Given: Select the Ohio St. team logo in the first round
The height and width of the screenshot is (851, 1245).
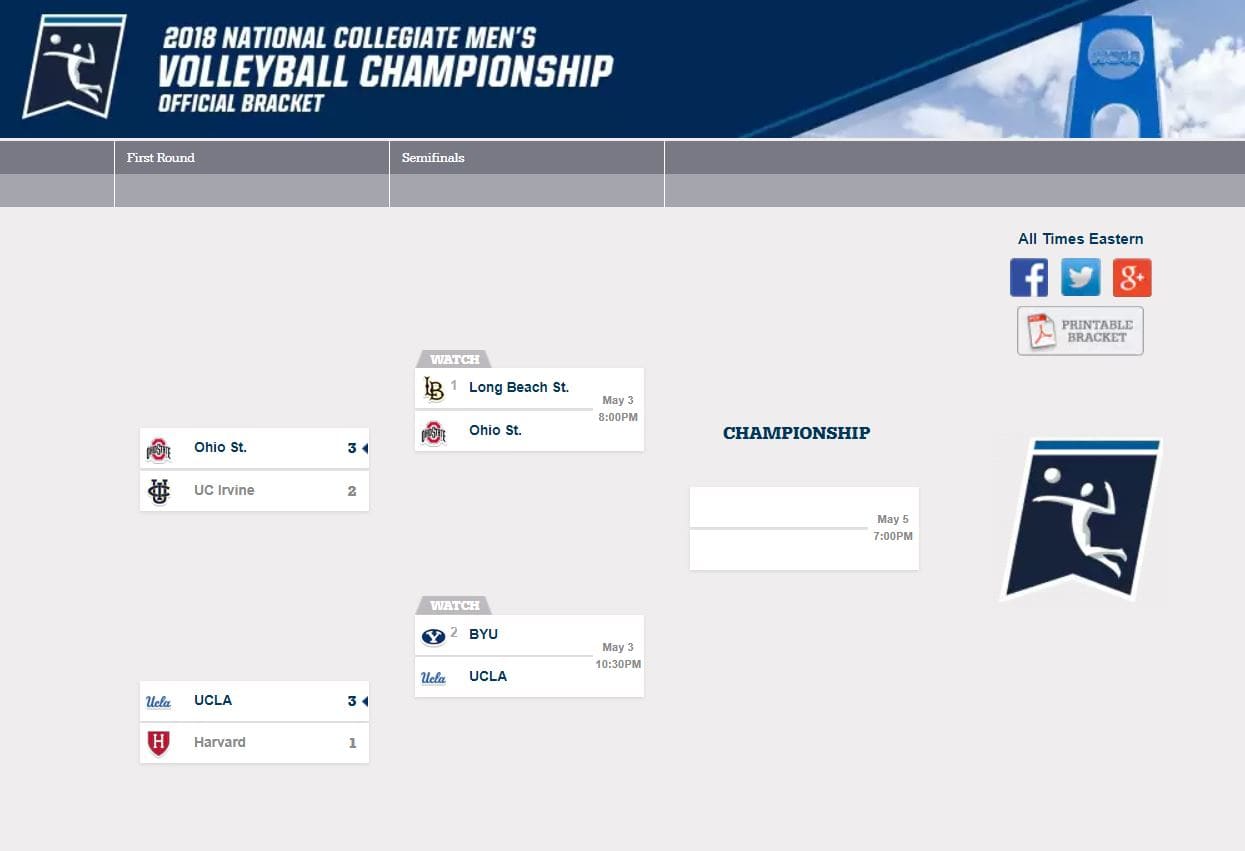Looking at the screenshot, I should pyautogui.click(x=160, y=448).
